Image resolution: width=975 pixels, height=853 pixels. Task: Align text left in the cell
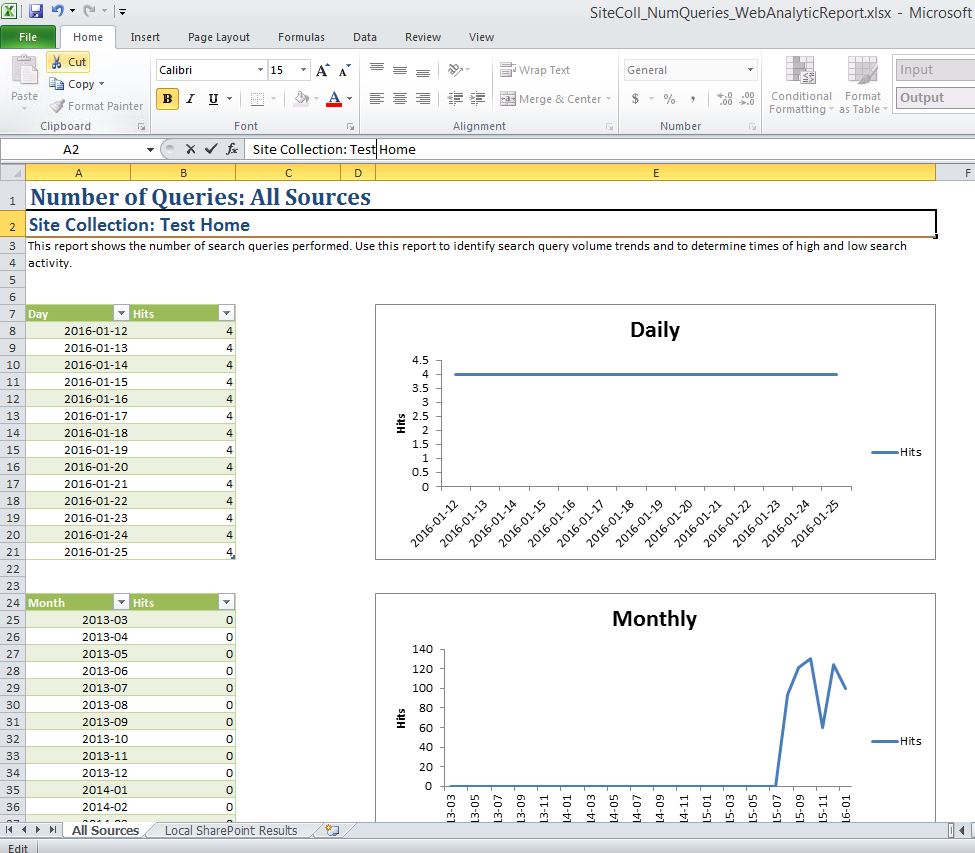(x=377, y=99)
